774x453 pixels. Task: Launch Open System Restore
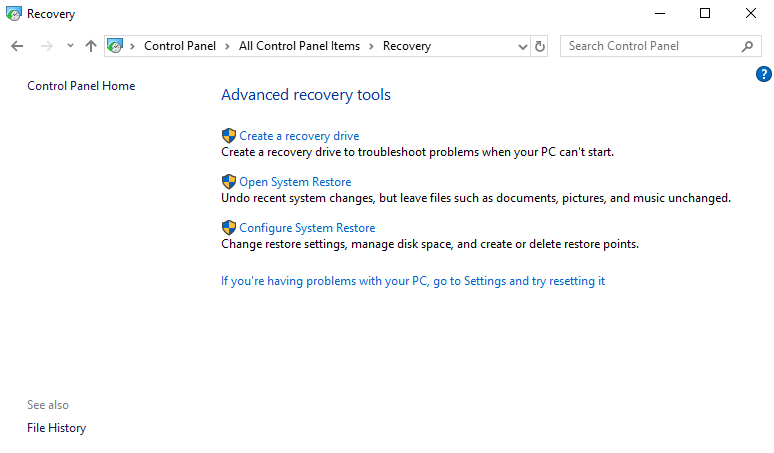coord(295,182)
